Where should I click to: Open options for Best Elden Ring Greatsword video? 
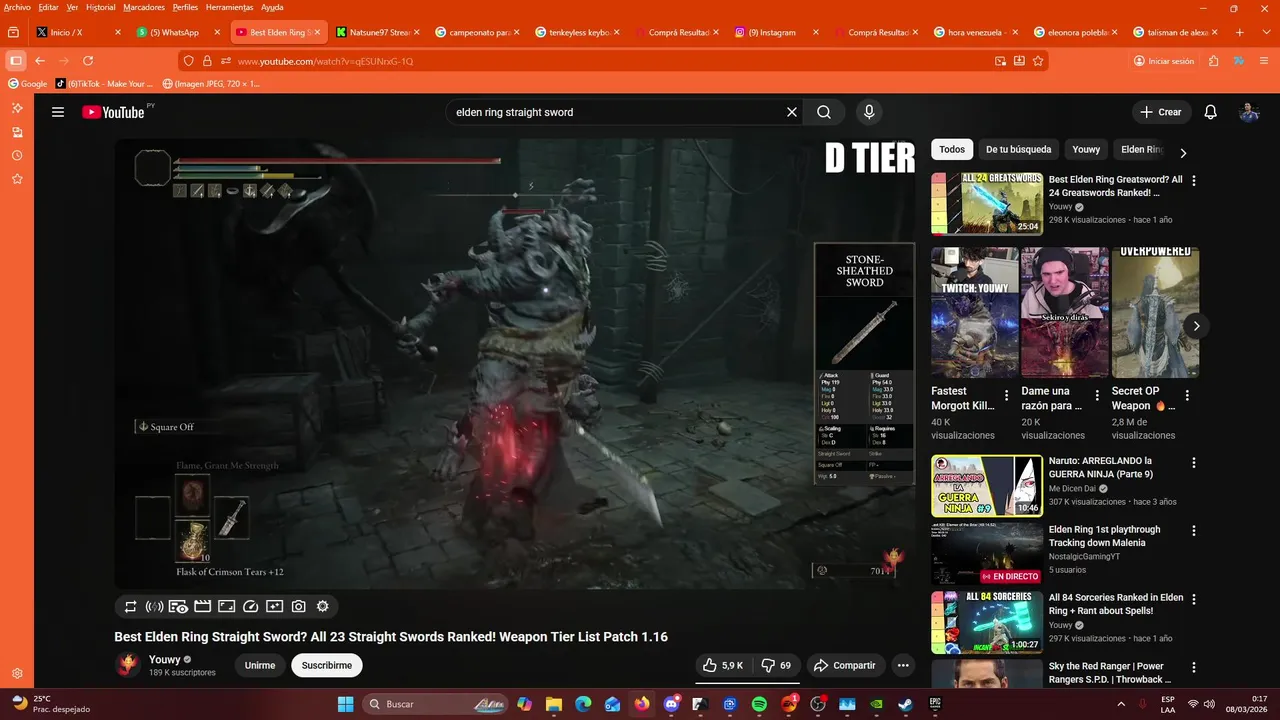tap(1193, 181)
